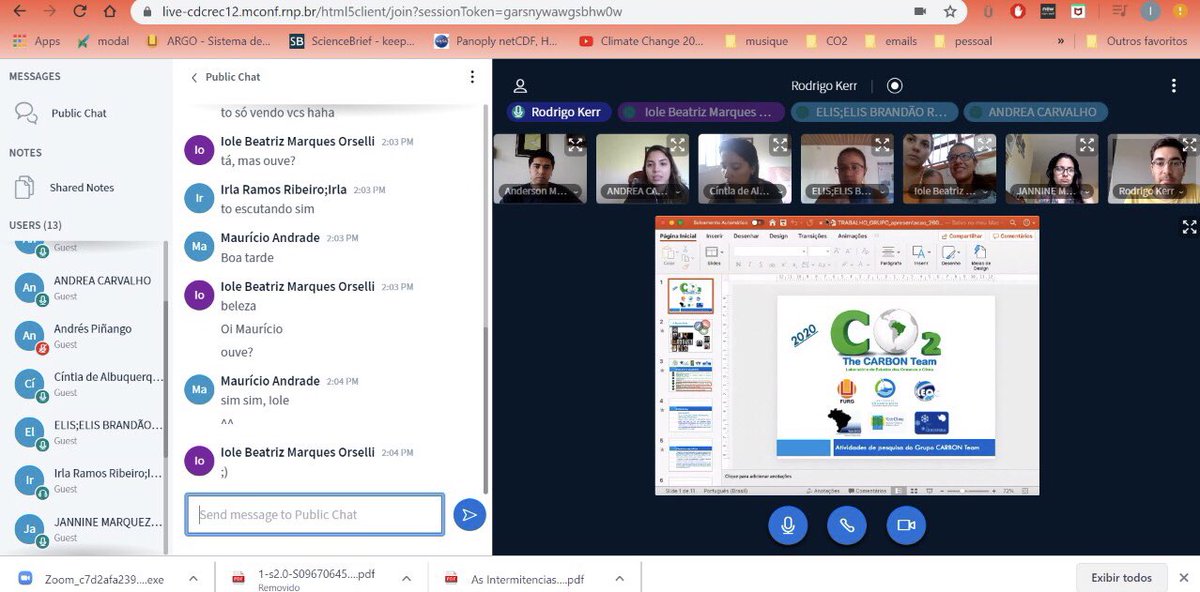Expand menu for 1-s2.0-S09670645 pdf download
The width and height of the screenshot is (1200, 592).
[406, 578]
